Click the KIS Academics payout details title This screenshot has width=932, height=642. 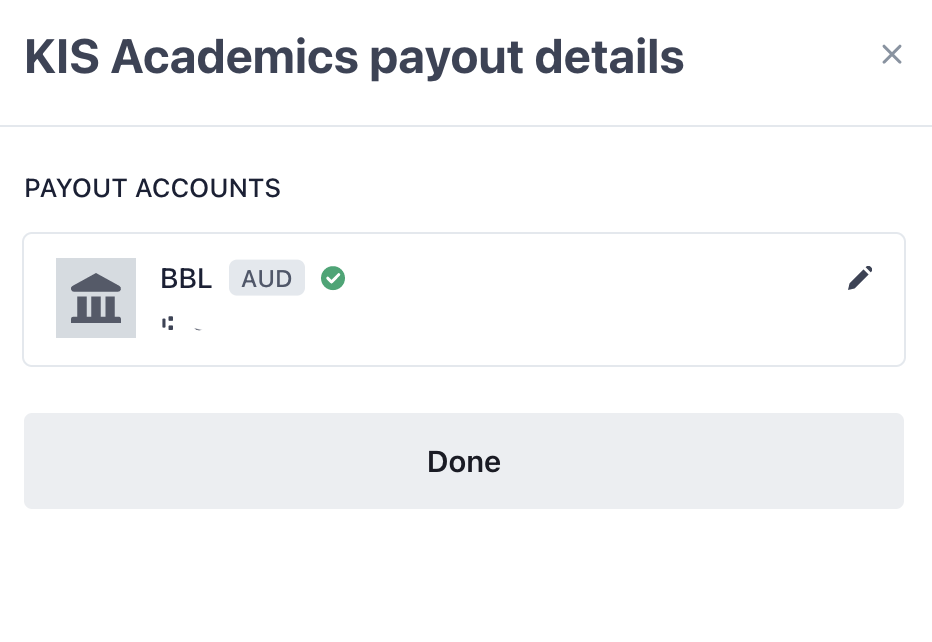click(x=354, y=57)
